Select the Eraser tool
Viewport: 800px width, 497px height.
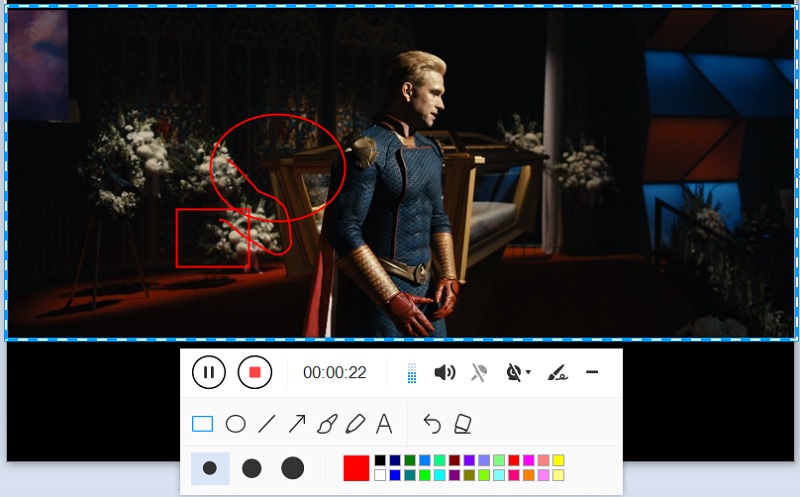point(463,424)
